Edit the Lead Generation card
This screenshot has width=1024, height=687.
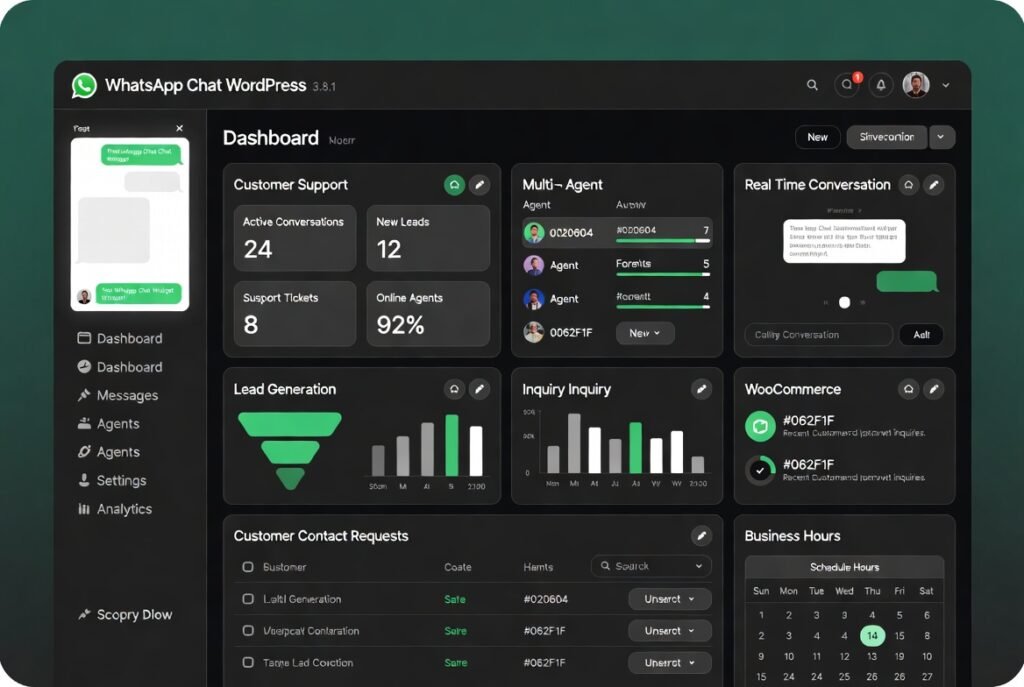[x=479, y=389]
